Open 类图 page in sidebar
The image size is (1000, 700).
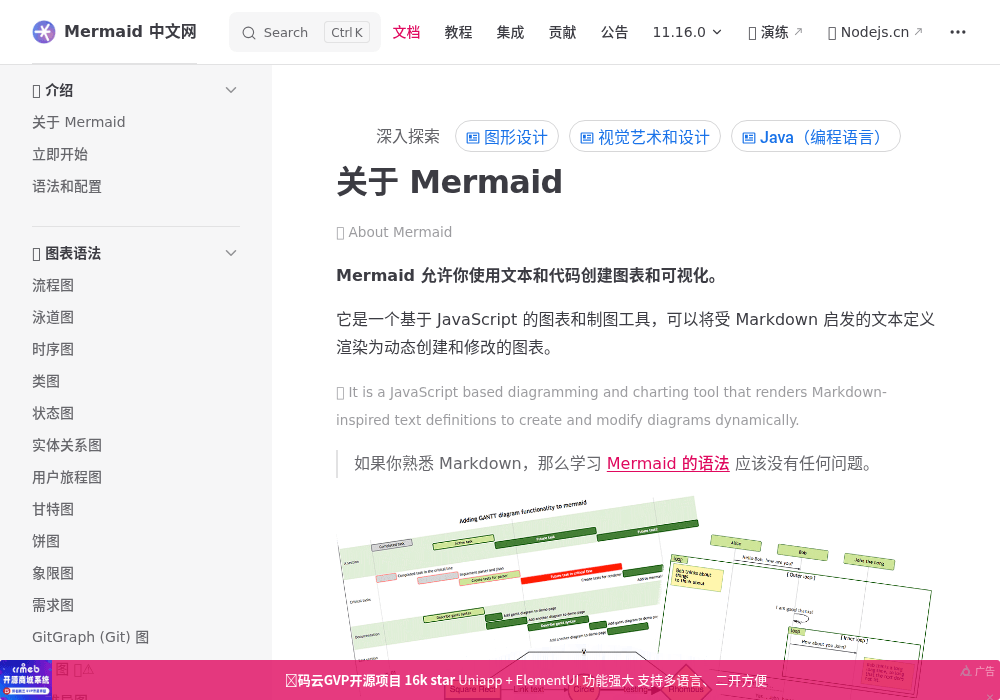coord(46,381)
